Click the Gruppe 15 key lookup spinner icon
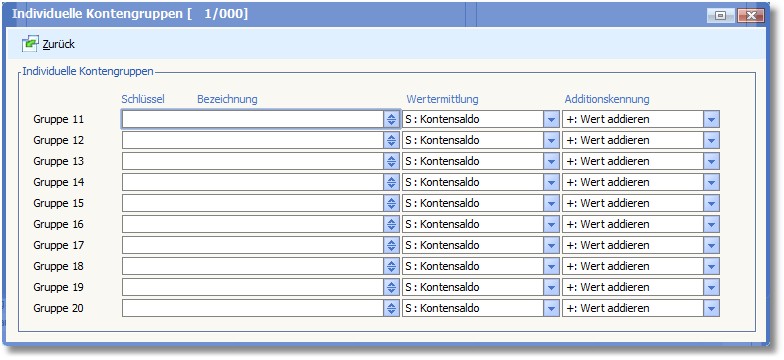The height and width of the screenshot is (360, 784). point(392,204)
